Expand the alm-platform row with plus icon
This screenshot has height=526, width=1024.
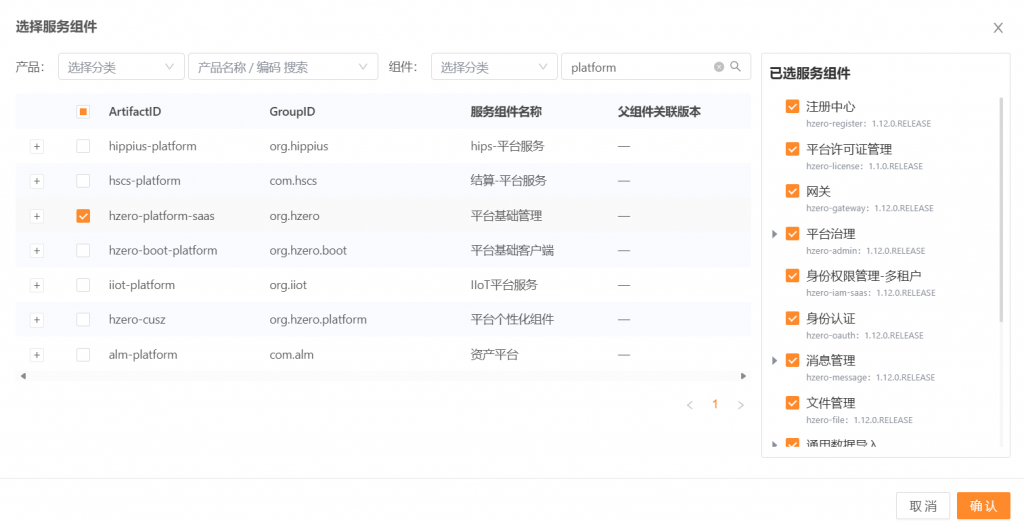37,355
